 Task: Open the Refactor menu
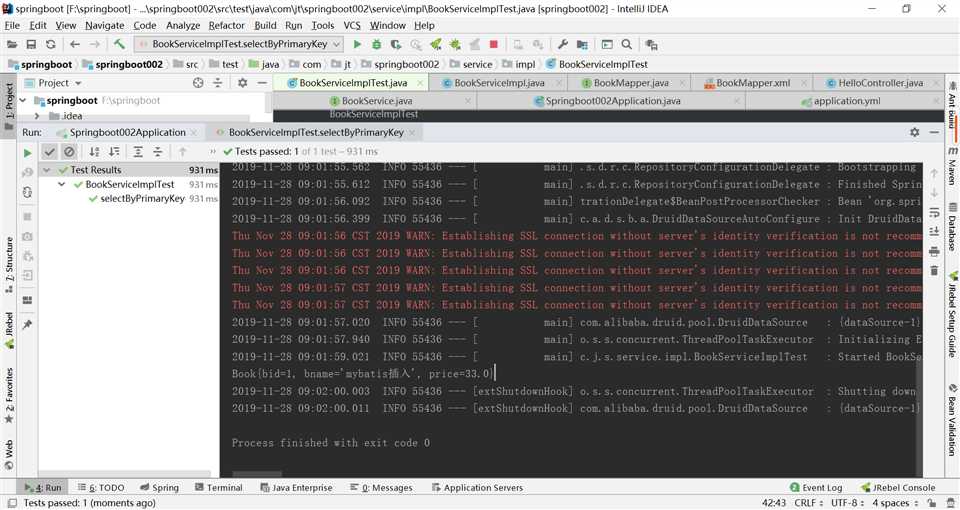coord(227,25)
